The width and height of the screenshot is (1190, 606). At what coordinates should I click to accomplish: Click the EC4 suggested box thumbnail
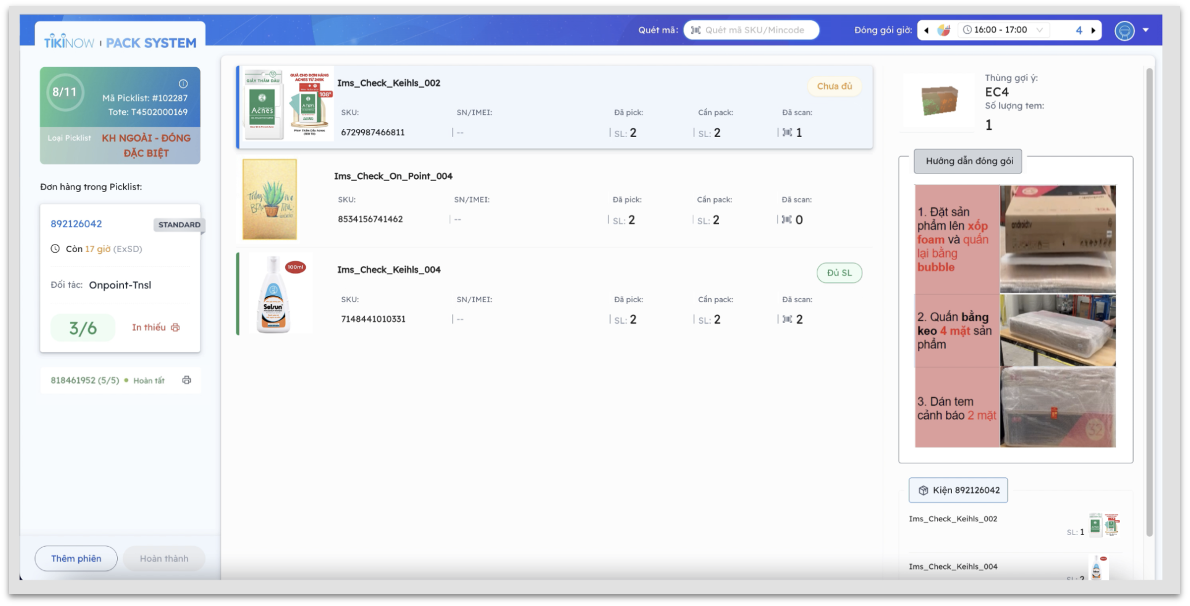[x=938, y=101]
